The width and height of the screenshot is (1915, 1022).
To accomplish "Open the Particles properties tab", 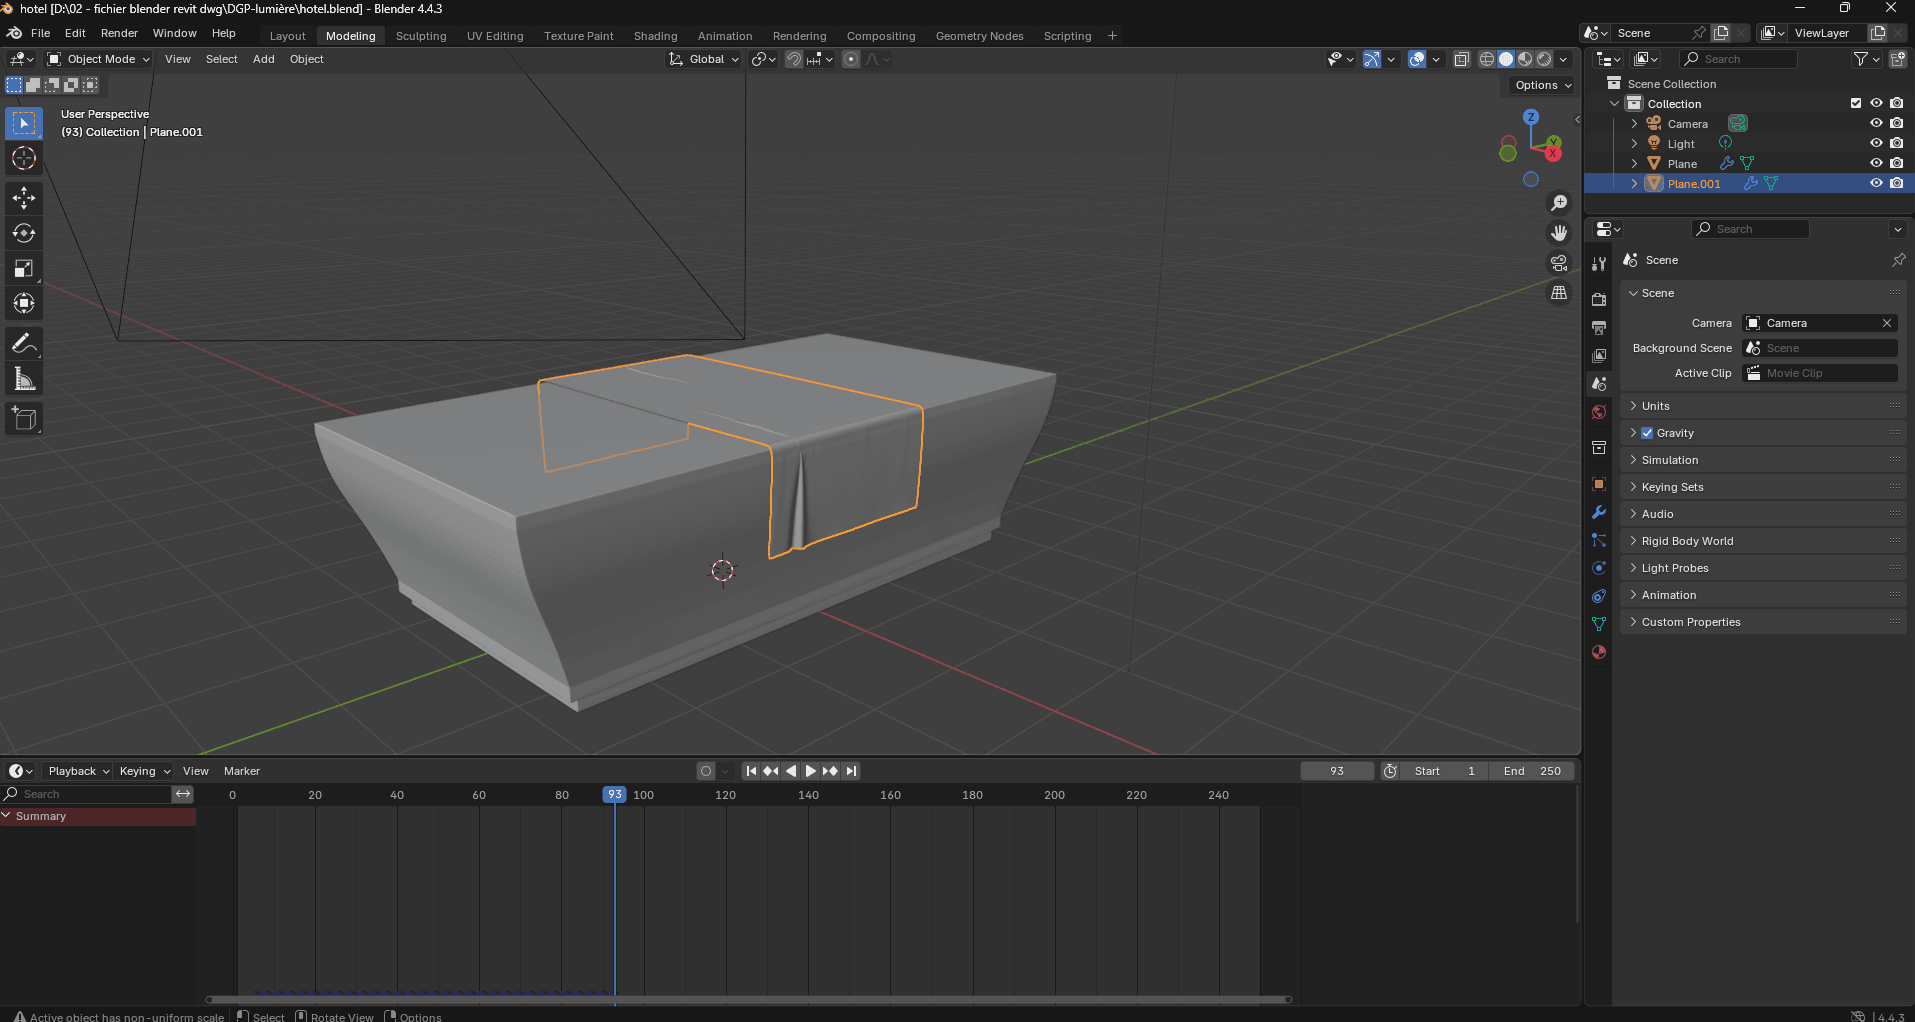I will tap(1599, 540).
